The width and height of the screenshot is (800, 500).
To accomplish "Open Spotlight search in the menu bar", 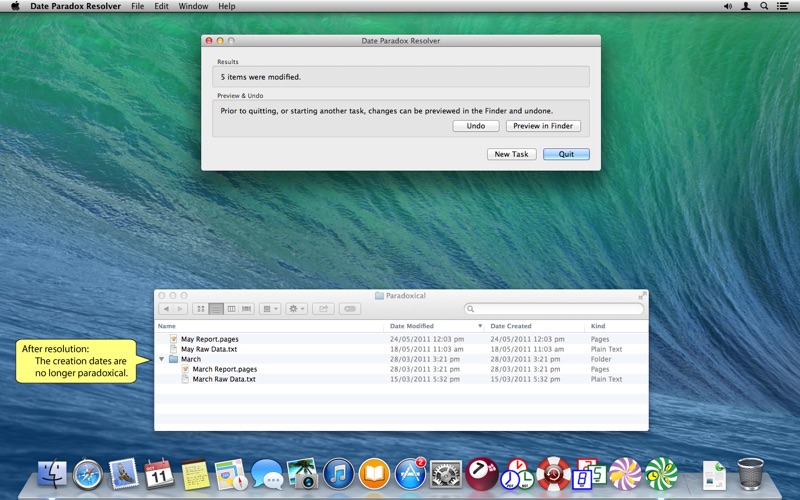I will [x=764, y=6].
